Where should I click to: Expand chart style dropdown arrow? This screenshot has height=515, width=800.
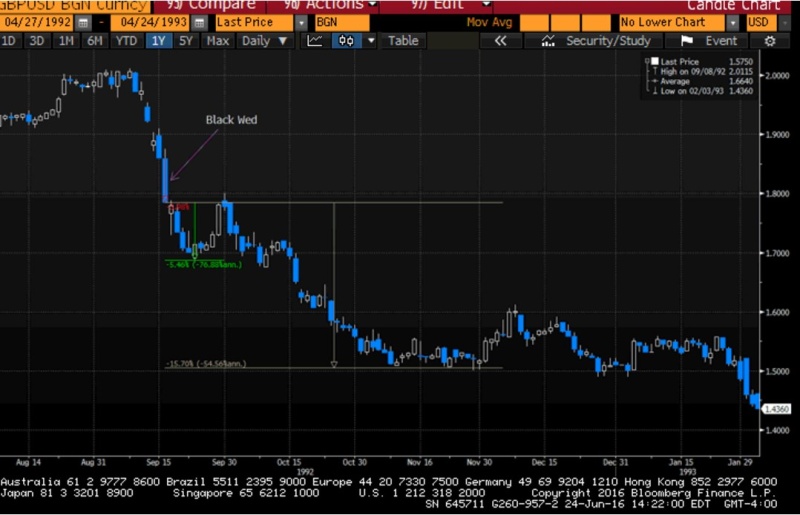(371, 41)
